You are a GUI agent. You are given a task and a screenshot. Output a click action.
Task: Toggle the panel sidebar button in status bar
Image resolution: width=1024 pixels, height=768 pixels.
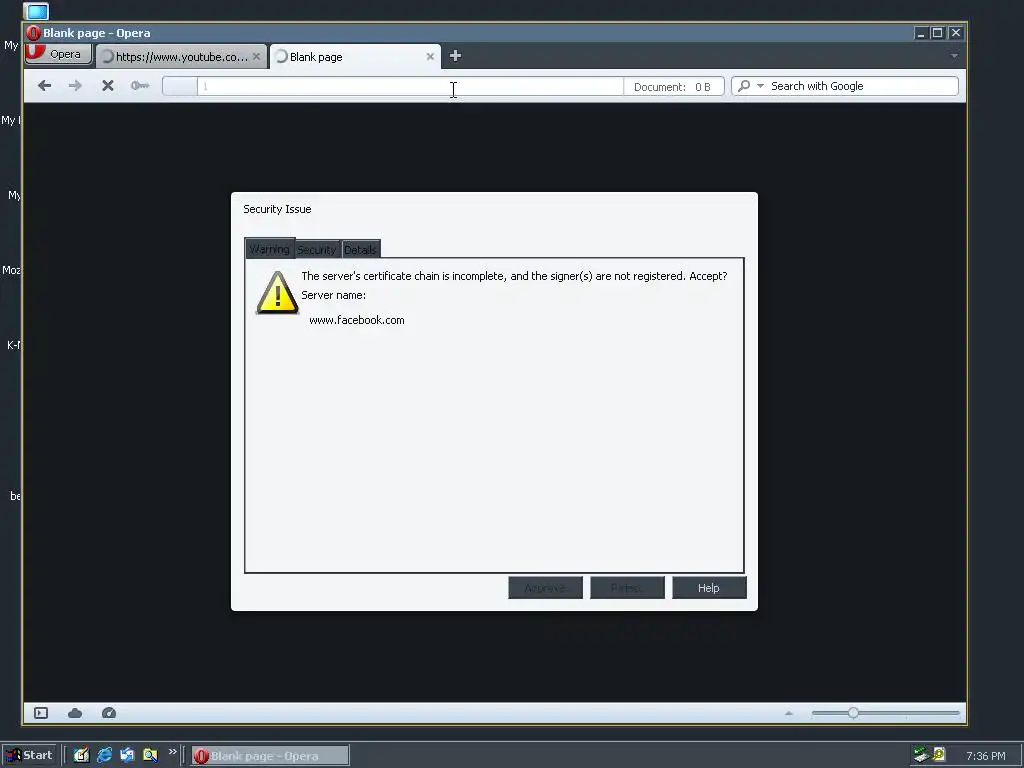tap(41, 713)
